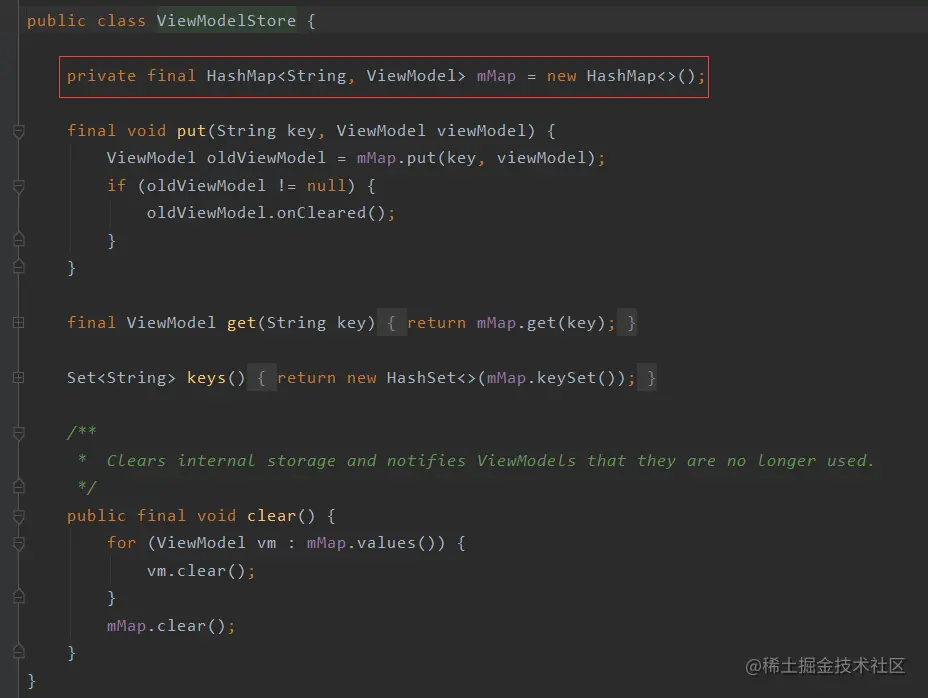928x698 pixels.
Task: Click the put method name
Action: click(x=190, y=131)
